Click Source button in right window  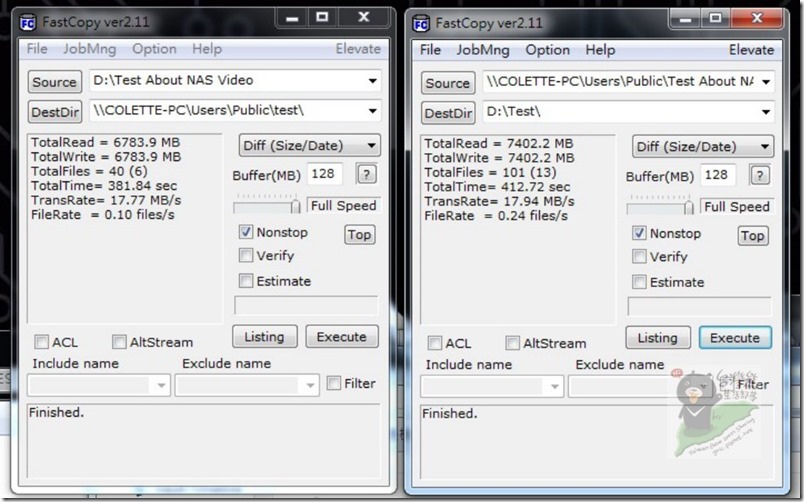coord(448,83)
